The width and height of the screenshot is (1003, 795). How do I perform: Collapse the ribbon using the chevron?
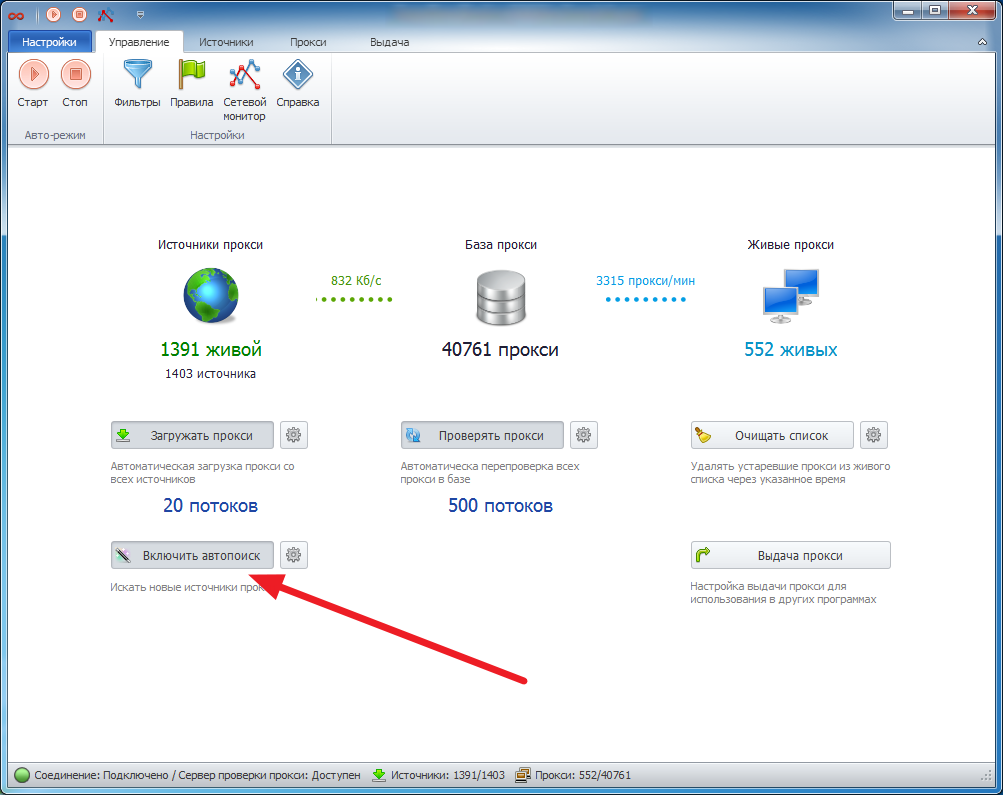[982, 42]
